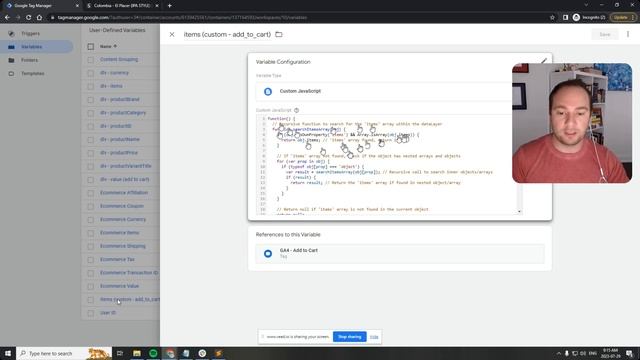
Task: Open the three-dot more actions menu
Action: (628, 35)
